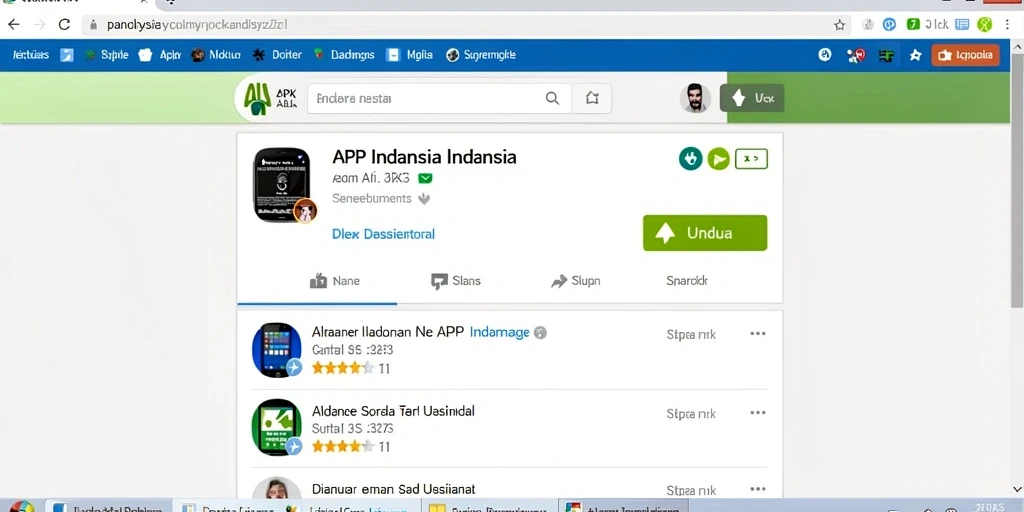Open the Dadmgns bookmark
The image size is (1024, 512).
tap(344, 55)
